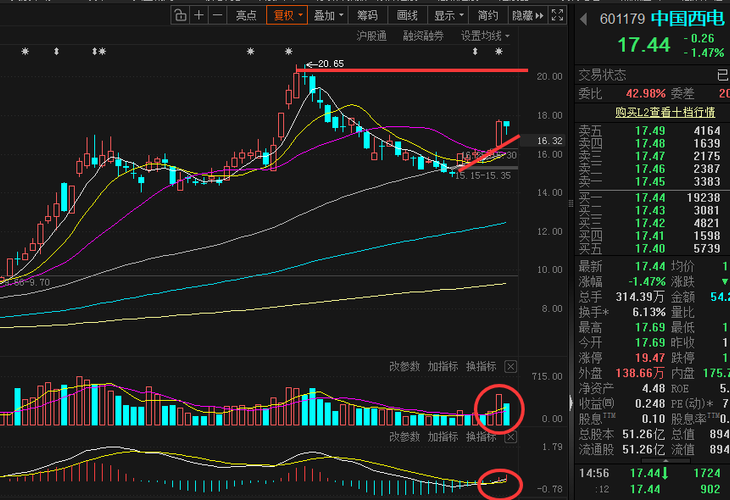The height and width of the screenshot is (500, 730).
Task: Click the 收益 value 0.248
Action: coord(650,404)
